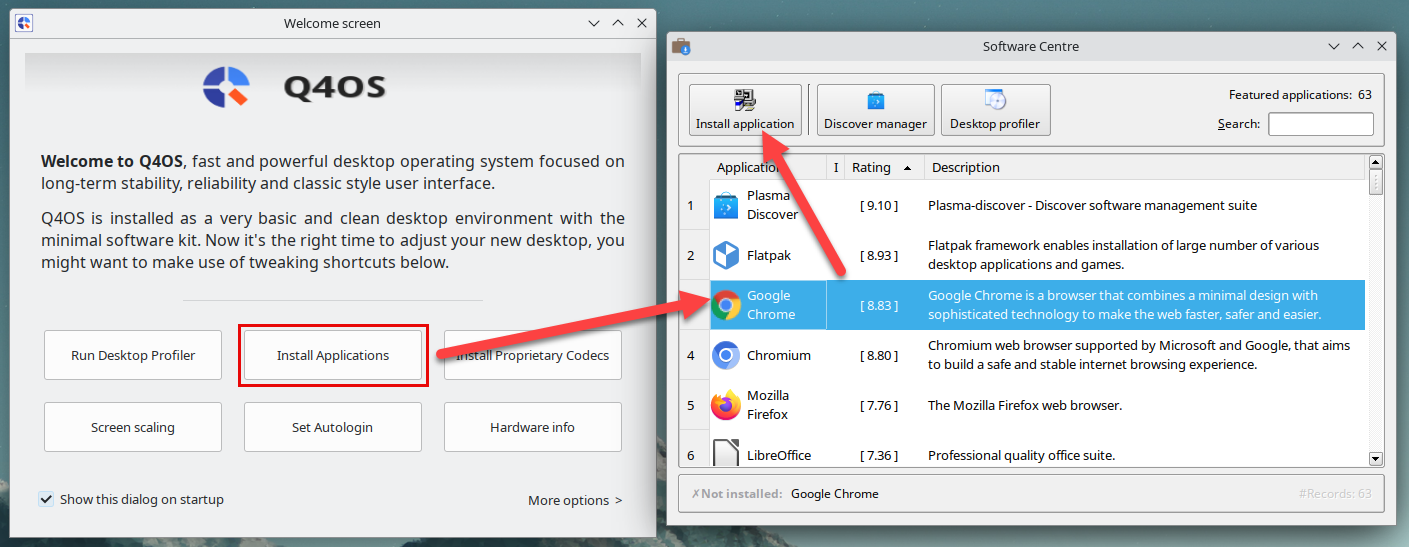Click the LibreOffice app icon
The image size is (1409, 547).
tap(726, 453)
